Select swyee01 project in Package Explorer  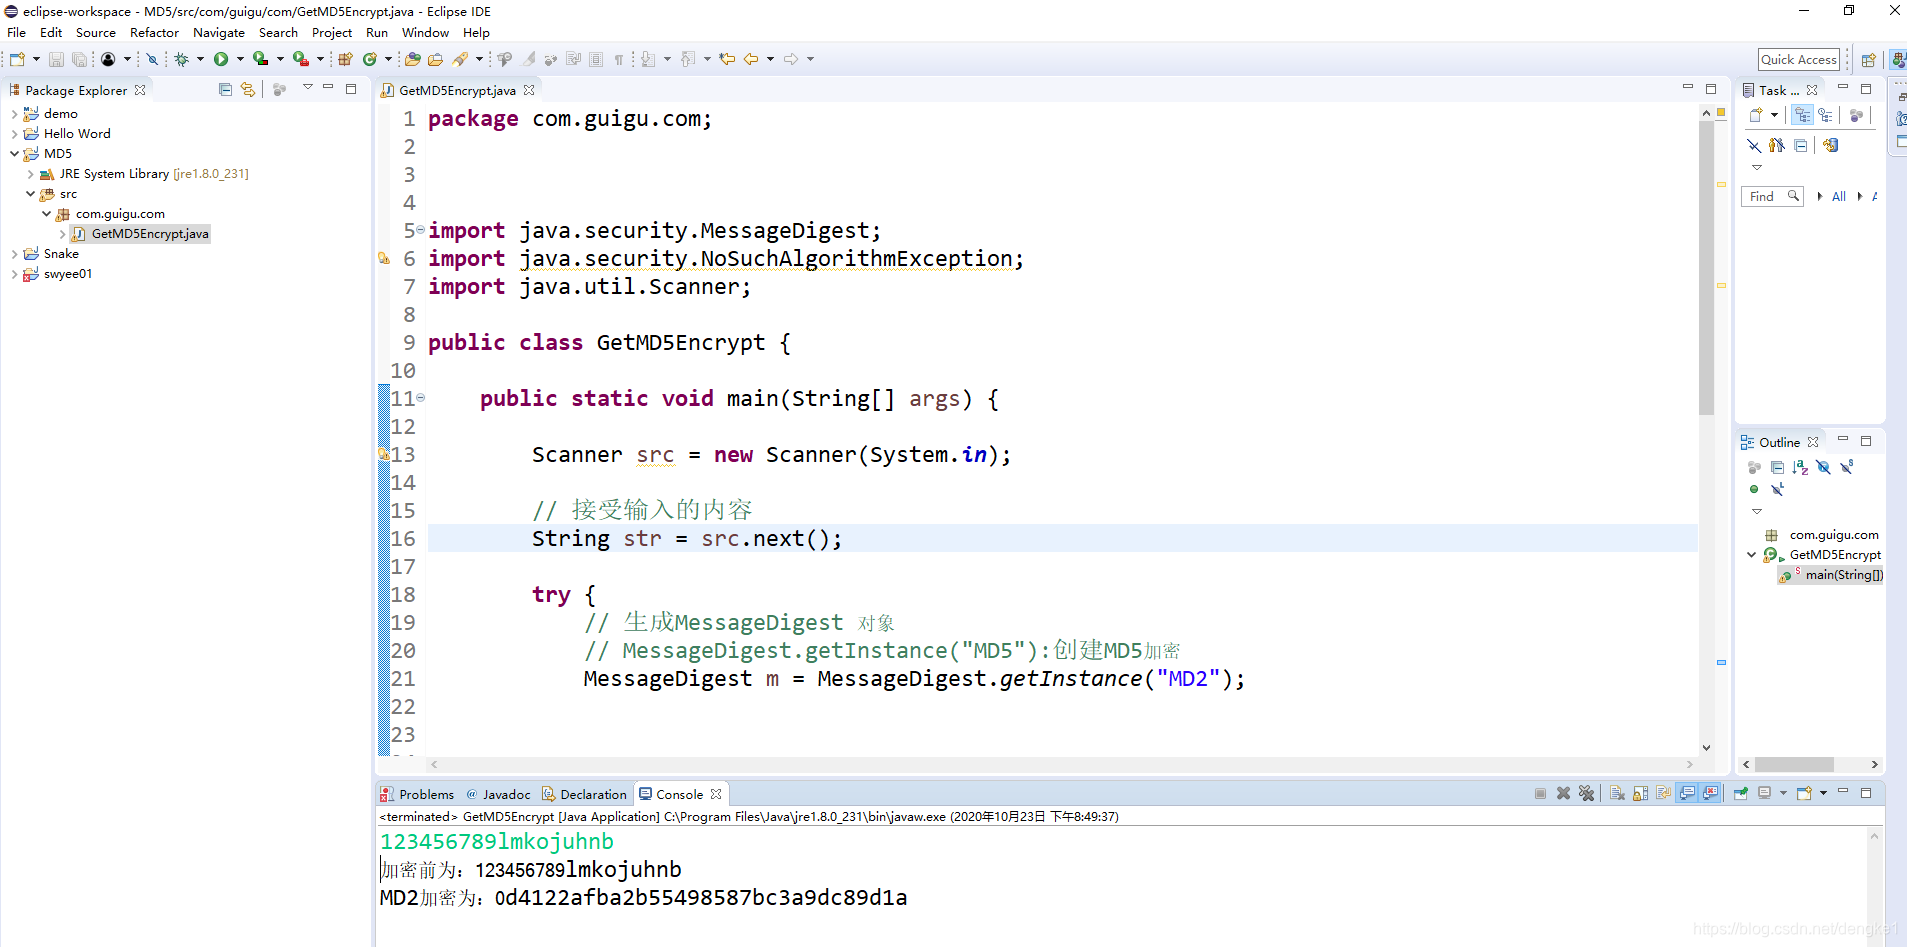[57, 274]
